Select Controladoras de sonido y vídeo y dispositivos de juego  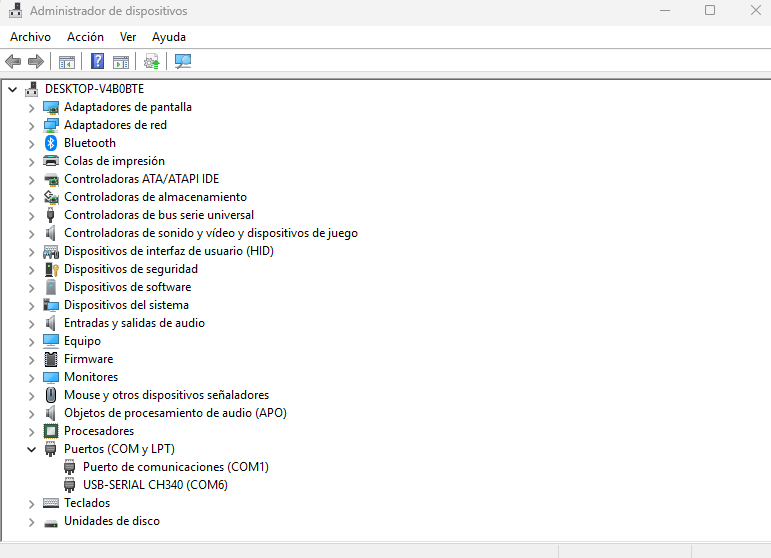point(211,233)
